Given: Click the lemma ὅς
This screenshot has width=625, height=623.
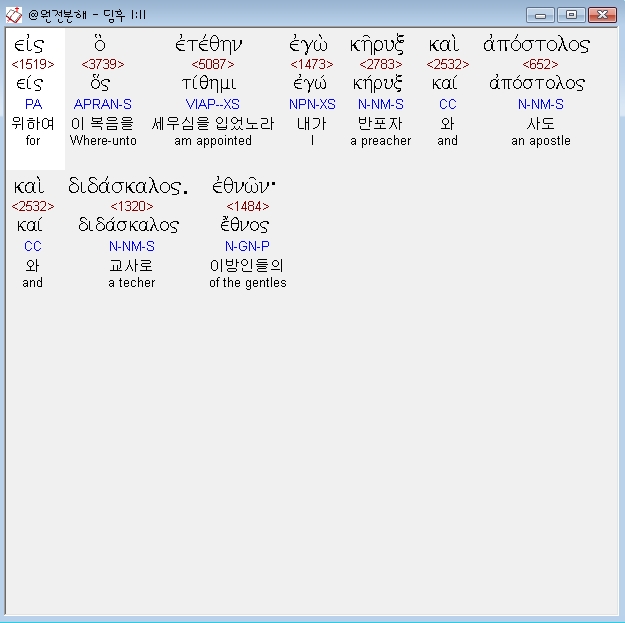Looking at the screenshot, I should [100, 83].
